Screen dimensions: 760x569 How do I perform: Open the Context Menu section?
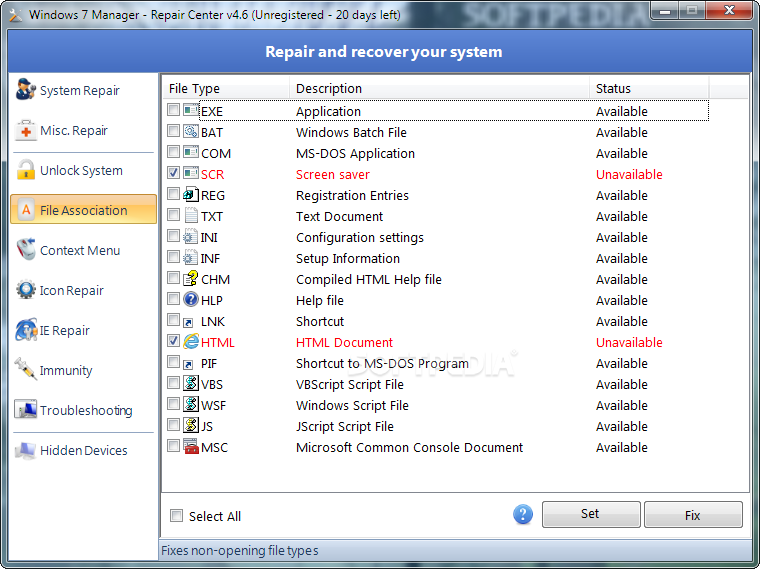83,251
